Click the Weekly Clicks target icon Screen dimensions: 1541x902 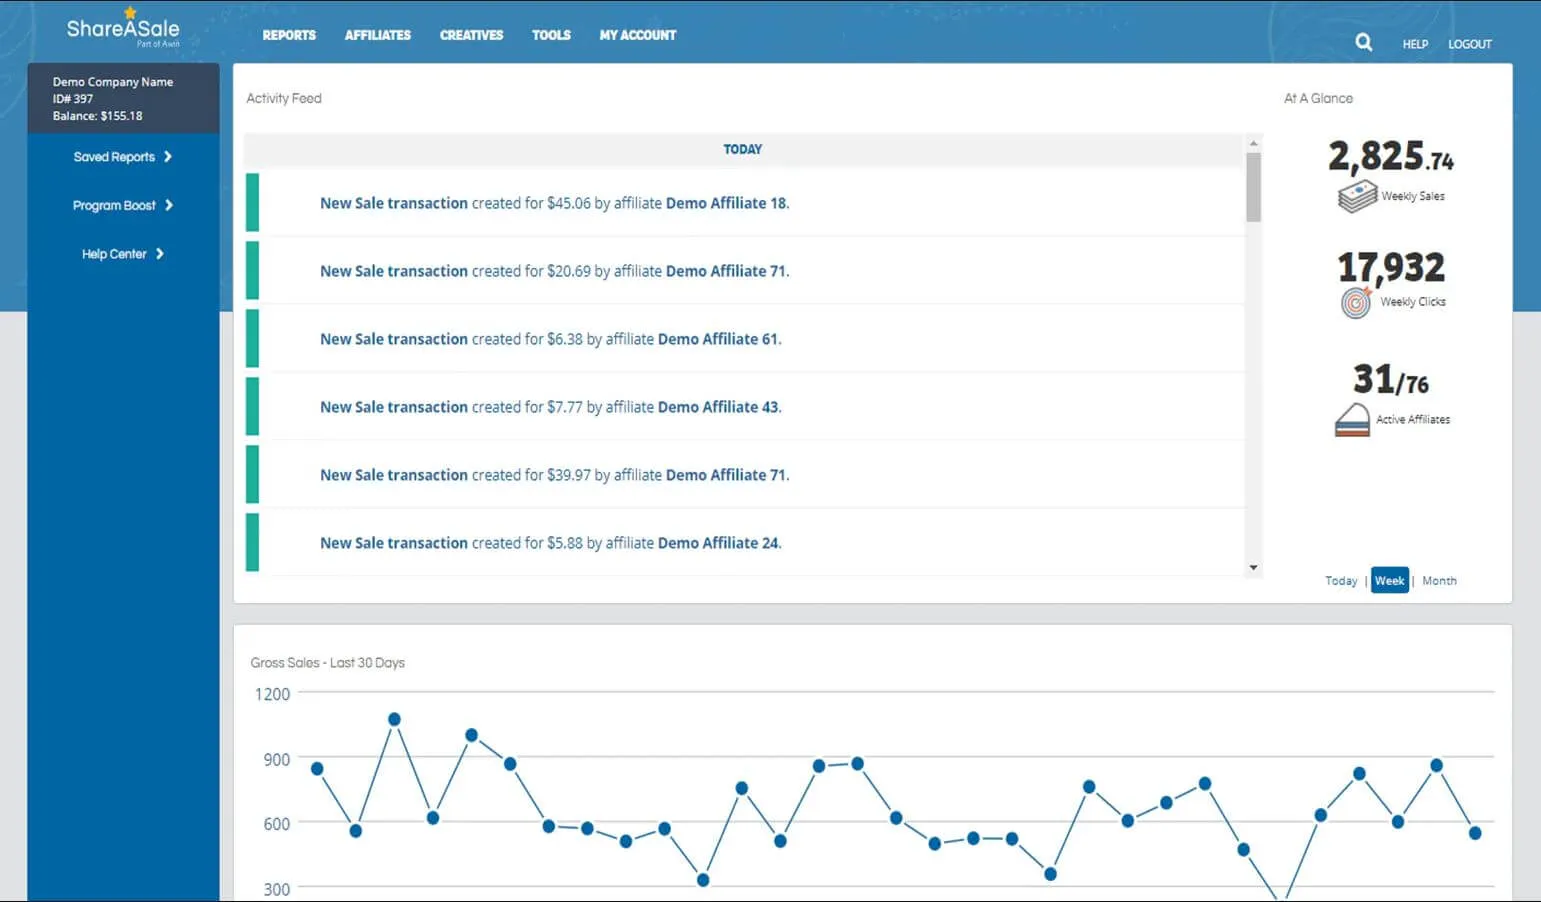1355,302
